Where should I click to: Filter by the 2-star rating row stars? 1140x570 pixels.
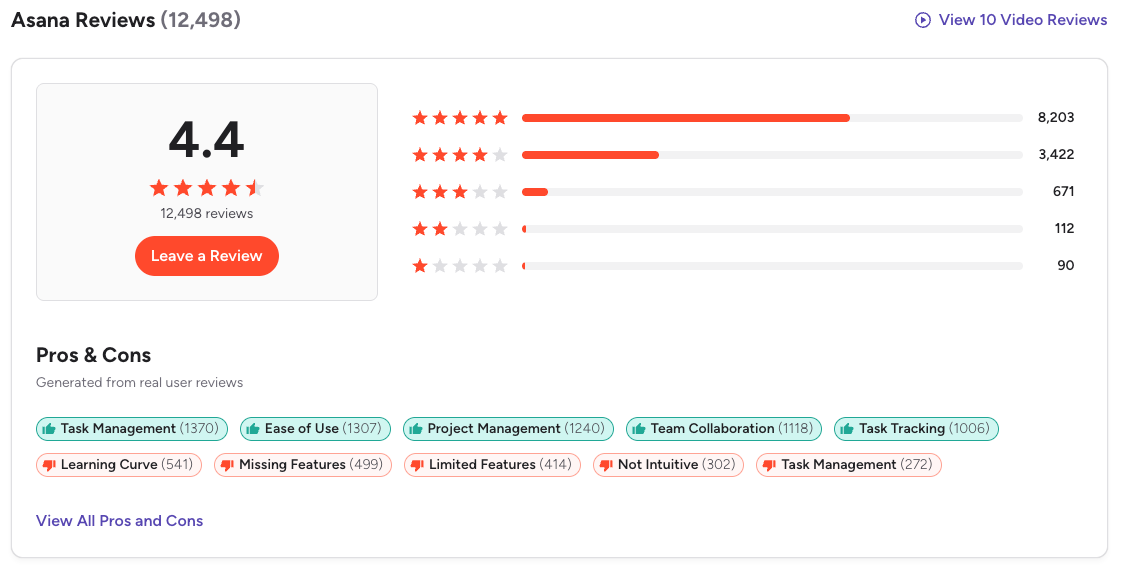pyautogui.click(x=459, y=229)
